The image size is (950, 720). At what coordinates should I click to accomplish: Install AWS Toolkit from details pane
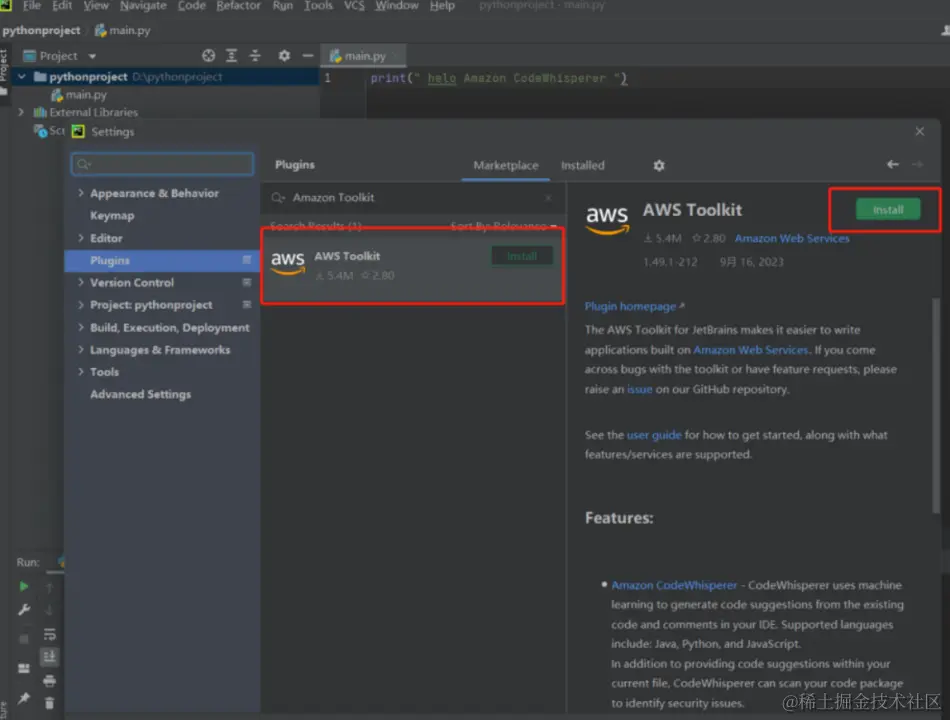pos(887,210)
